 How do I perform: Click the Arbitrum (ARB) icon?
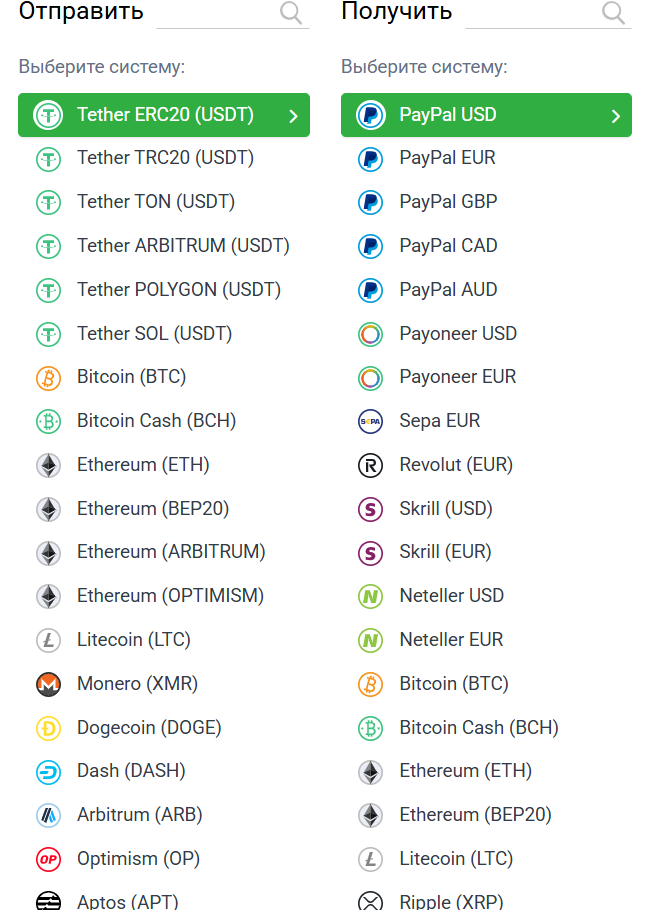48,815
